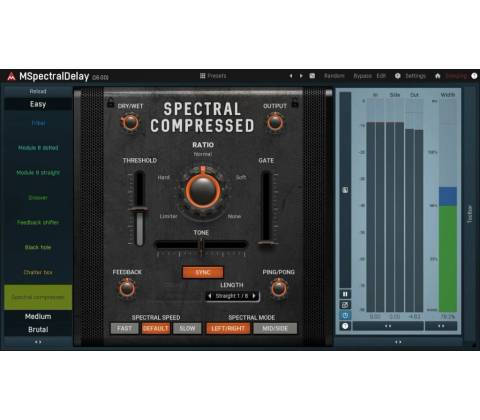Click the Gate slider handle

[x=266, y=243]
